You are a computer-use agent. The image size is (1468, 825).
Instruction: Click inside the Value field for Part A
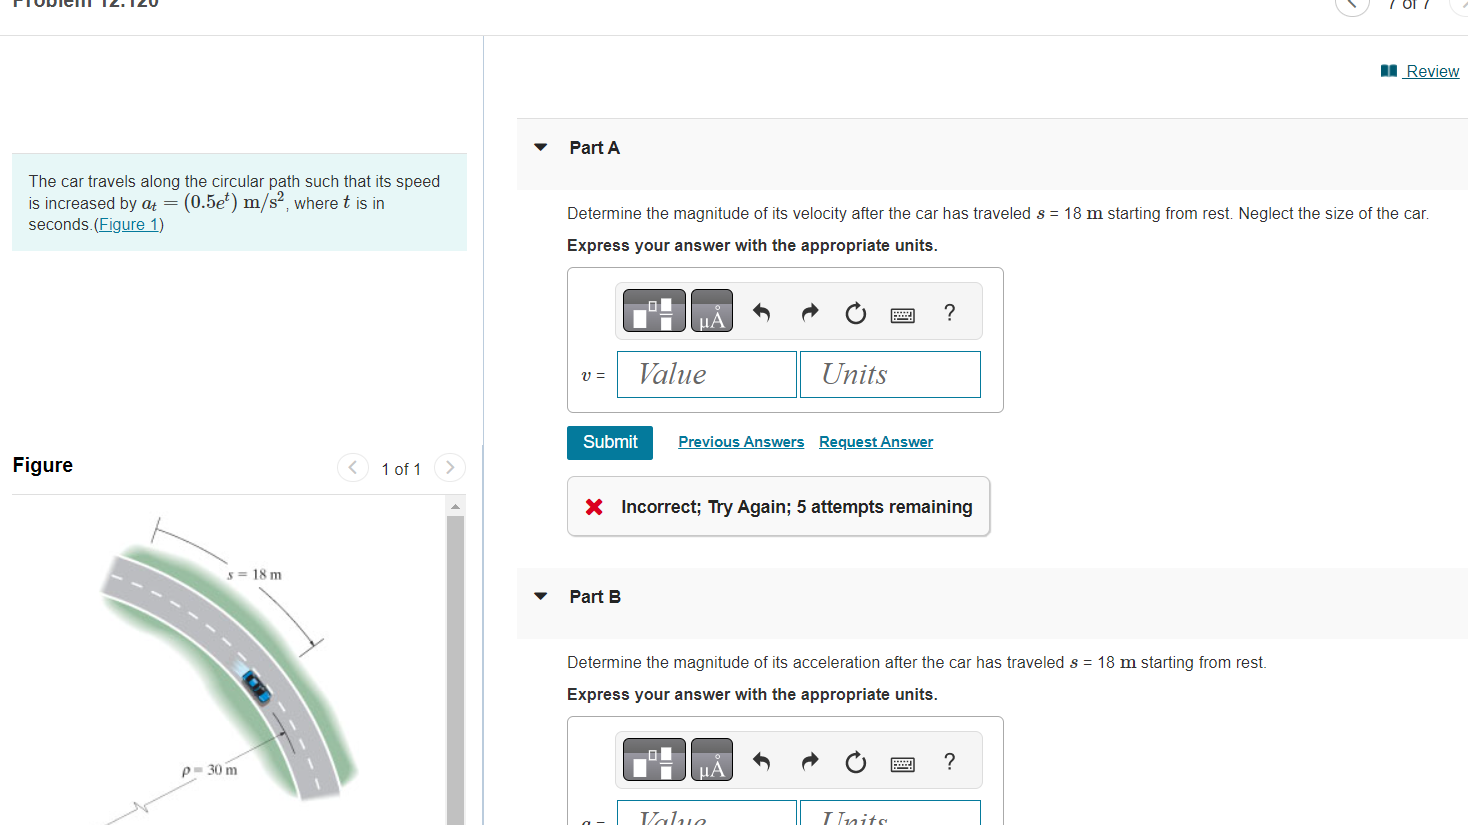(706, 374)
